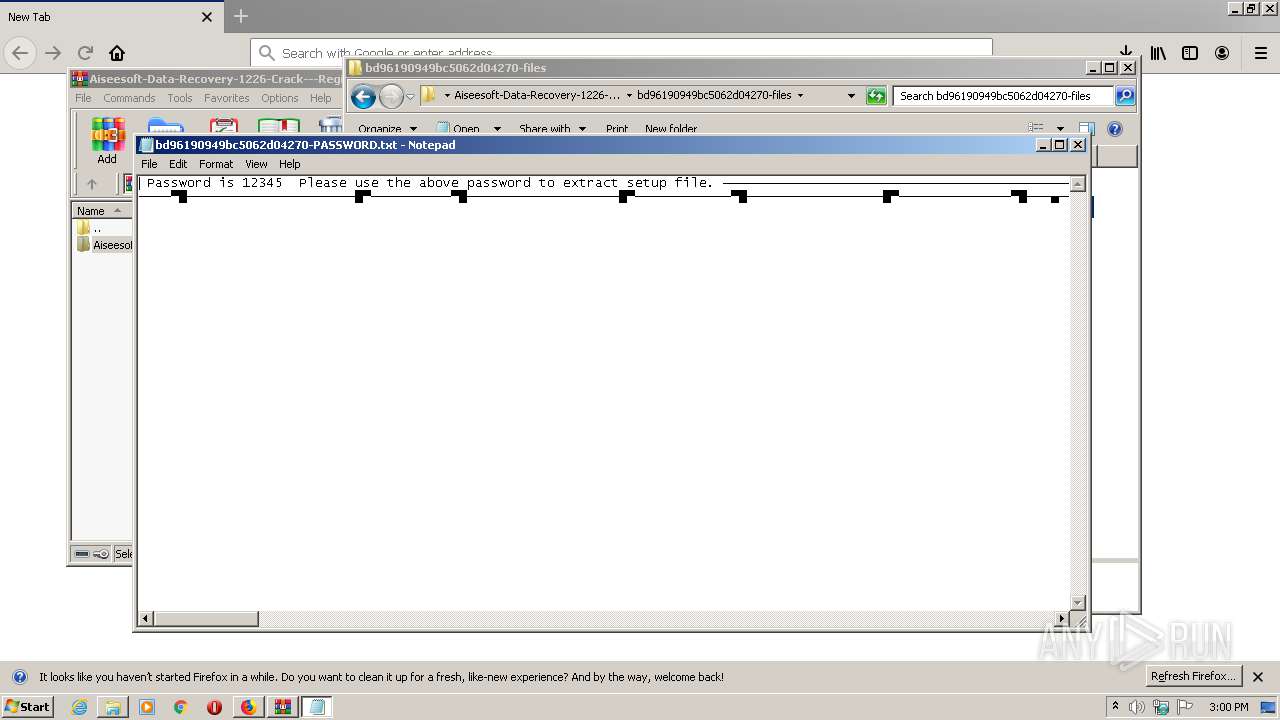Show hidden tray icons arrow
This screenshot has width=1280, height=720.
1116,707
